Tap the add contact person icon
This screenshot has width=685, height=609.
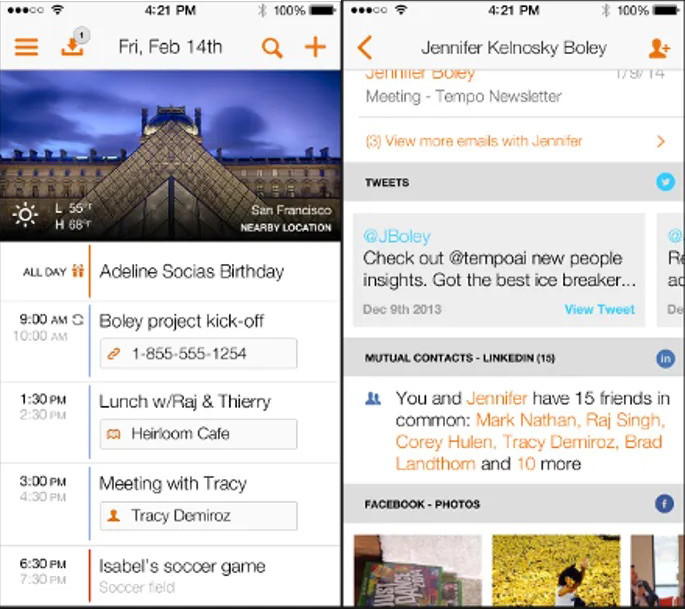[x=659, y=48]
